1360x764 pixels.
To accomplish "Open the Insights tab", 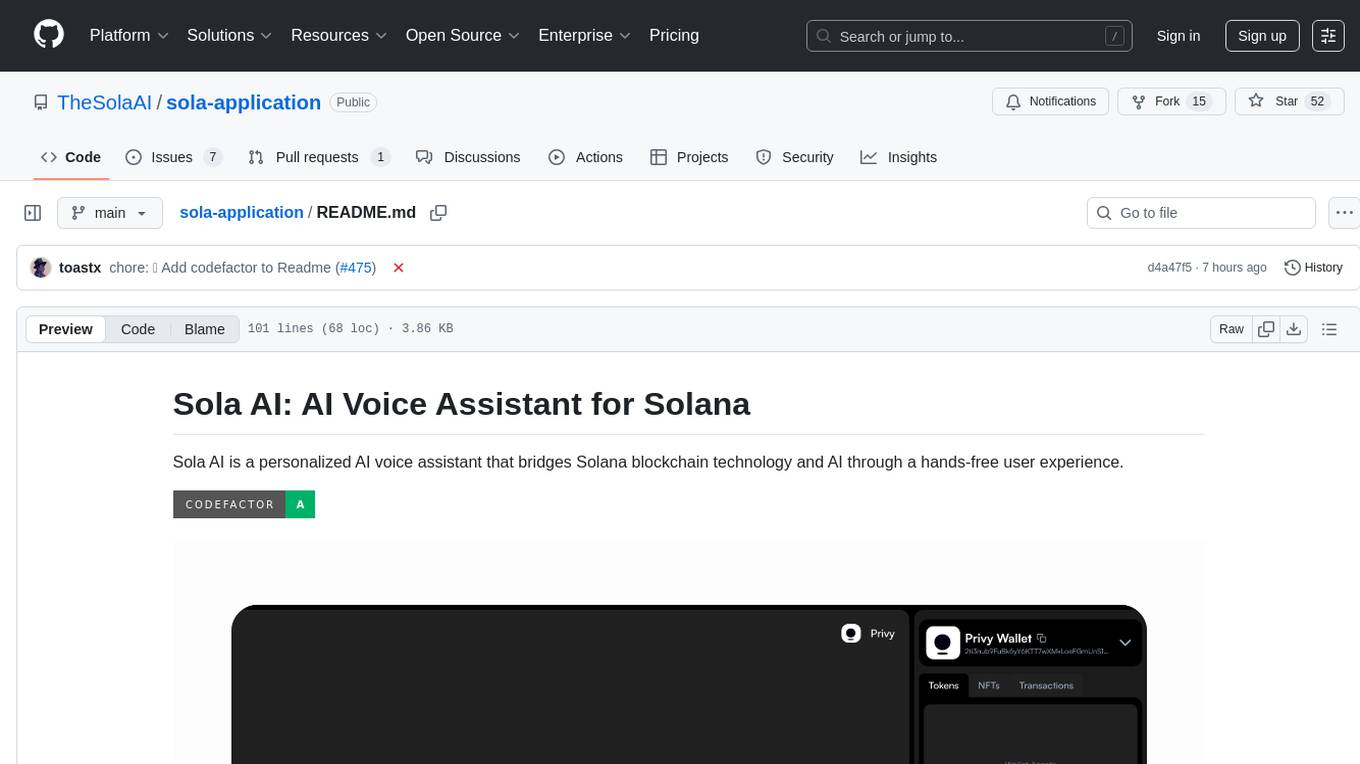I will 899,157.
